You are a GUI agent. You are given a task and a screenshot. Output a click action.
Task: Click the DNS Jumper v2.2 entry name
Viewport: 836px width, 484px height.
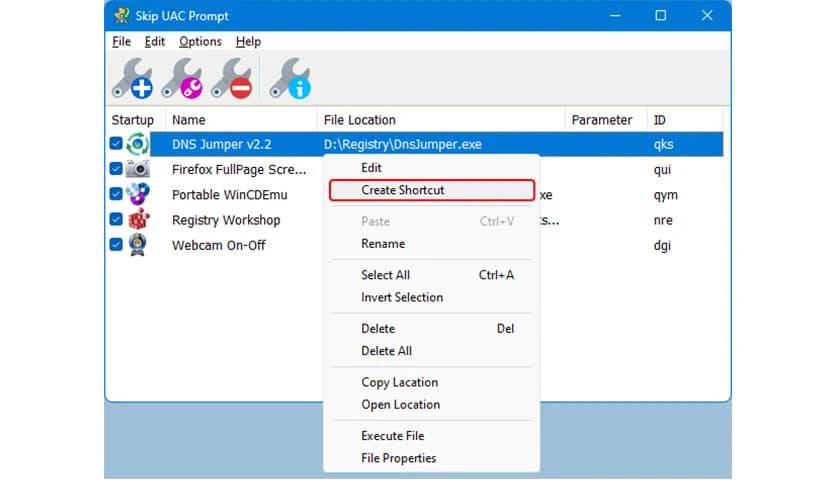coord(221,144)
